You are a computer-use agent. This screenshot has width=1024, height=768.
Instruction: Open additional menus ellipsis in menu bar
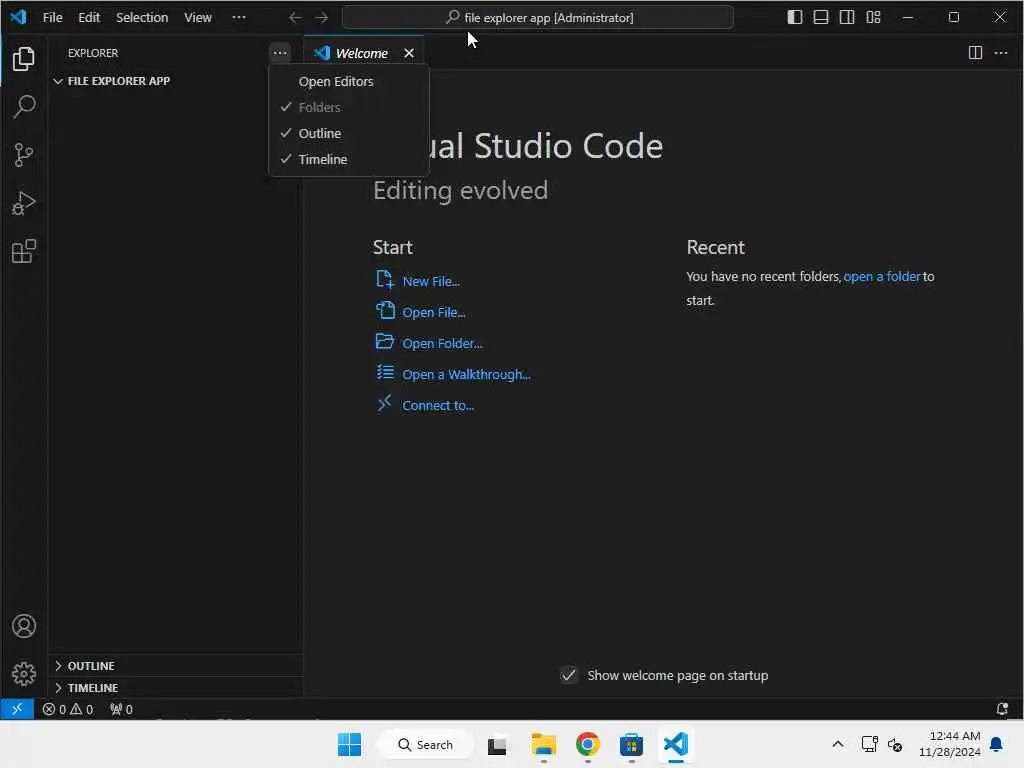click(239, 18)
